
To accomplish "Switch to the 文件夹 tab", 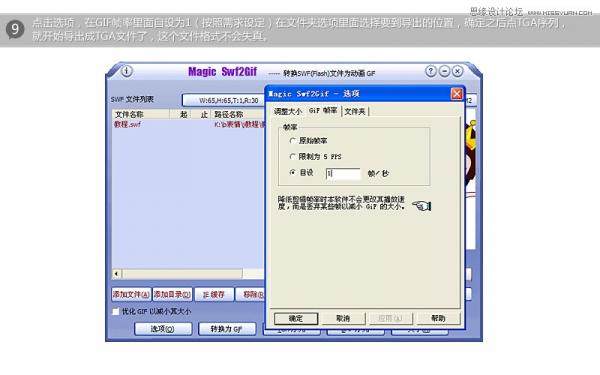I will coord(355,111).
